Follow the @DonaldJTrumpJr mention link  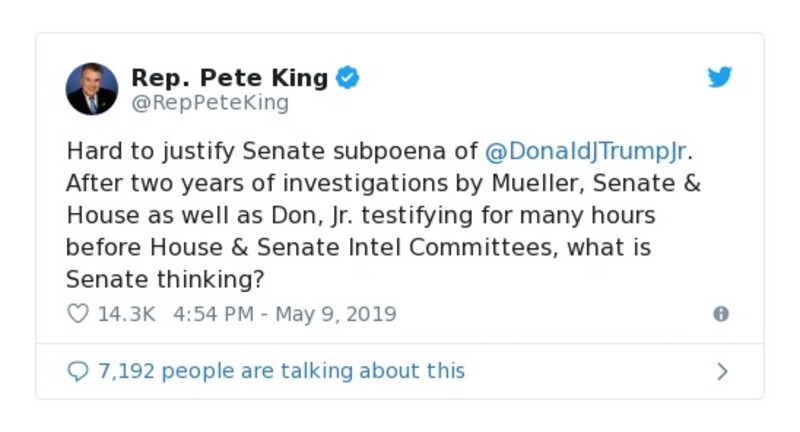point(588,152)
